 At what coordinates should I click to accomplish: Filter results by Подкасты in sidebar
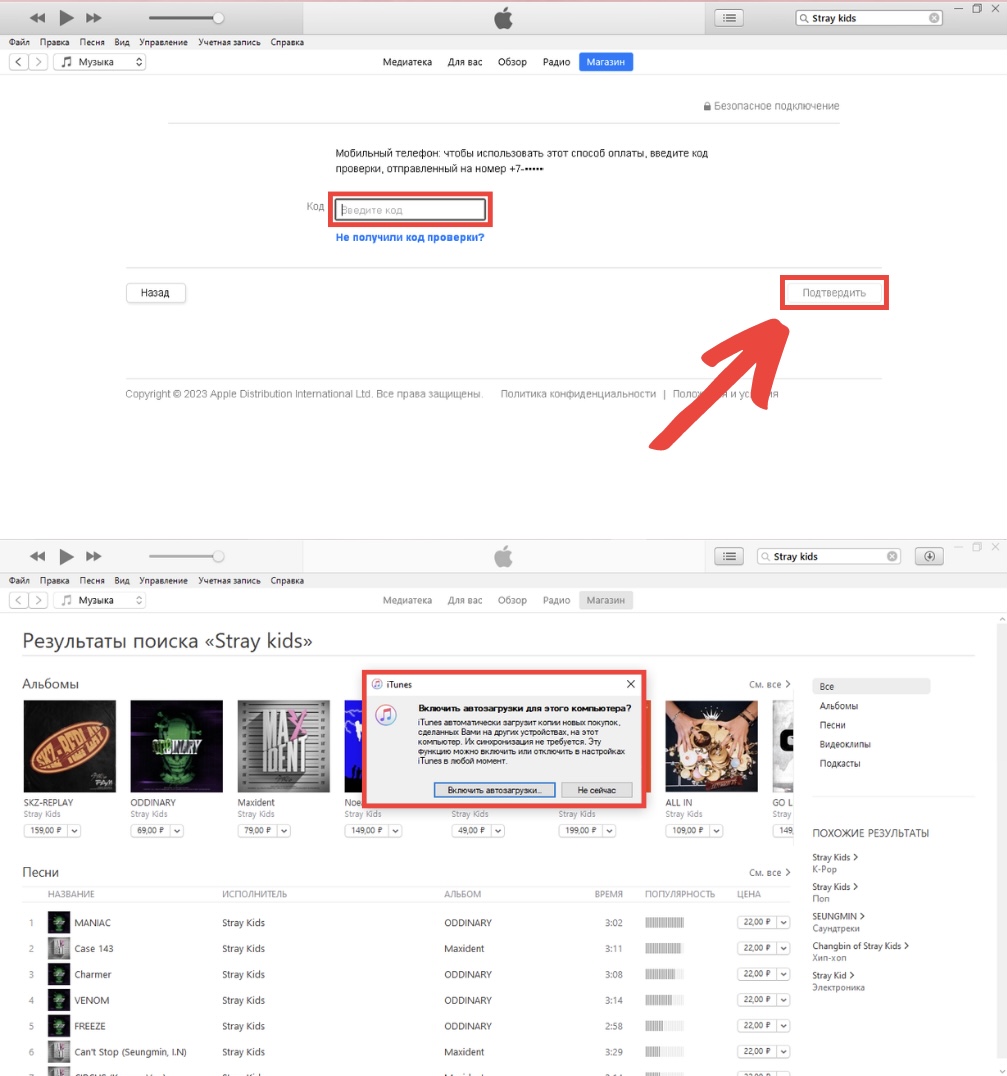pos(840,764)
